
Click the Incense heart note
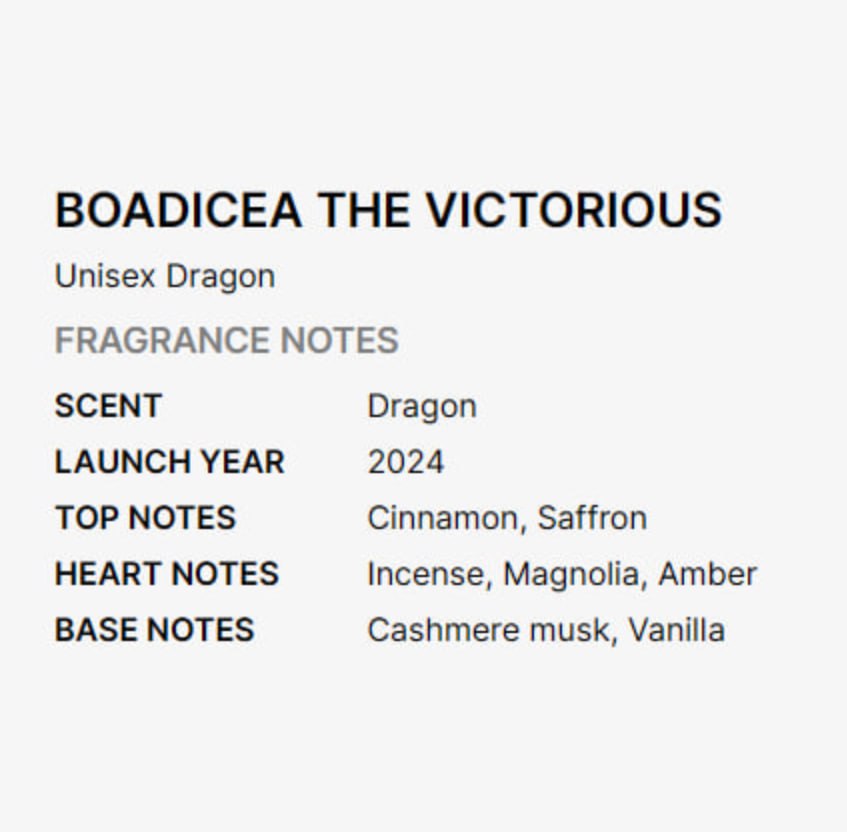[x=427, y=574]
